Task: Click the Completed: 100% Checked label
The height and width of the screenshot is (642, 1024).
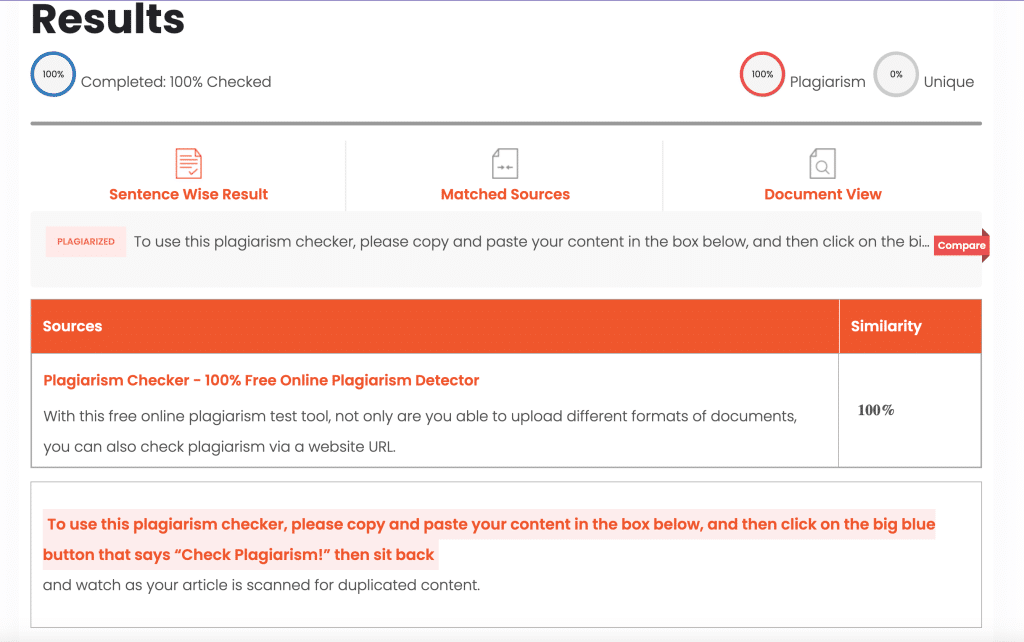Action: [176, 81]
